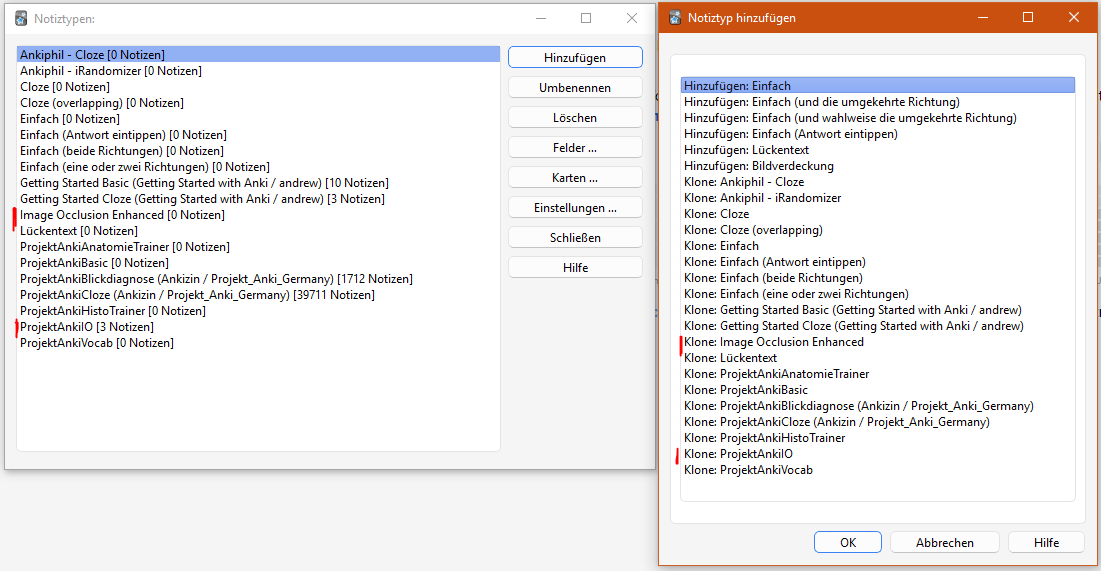Select 'Lückentext [0 Notizen]' note type

point(258,231)
